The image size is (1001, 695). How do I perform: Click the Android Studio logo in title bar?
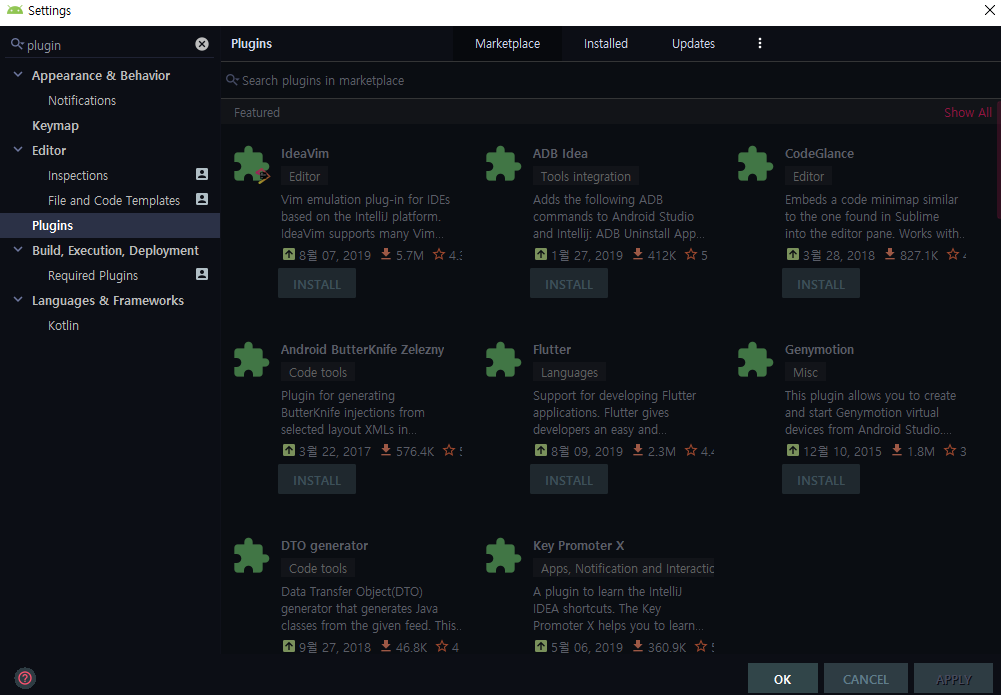15,10
